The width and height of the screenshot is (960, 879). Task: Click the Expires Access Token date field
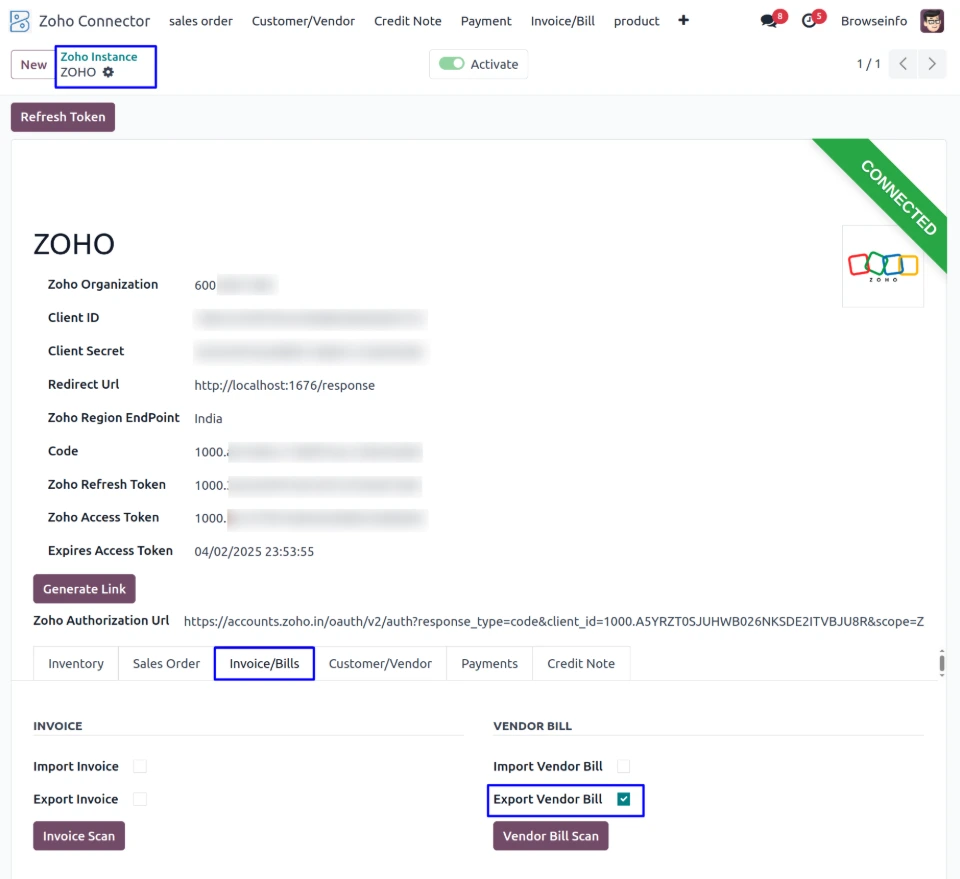click(x=254, y=552)
